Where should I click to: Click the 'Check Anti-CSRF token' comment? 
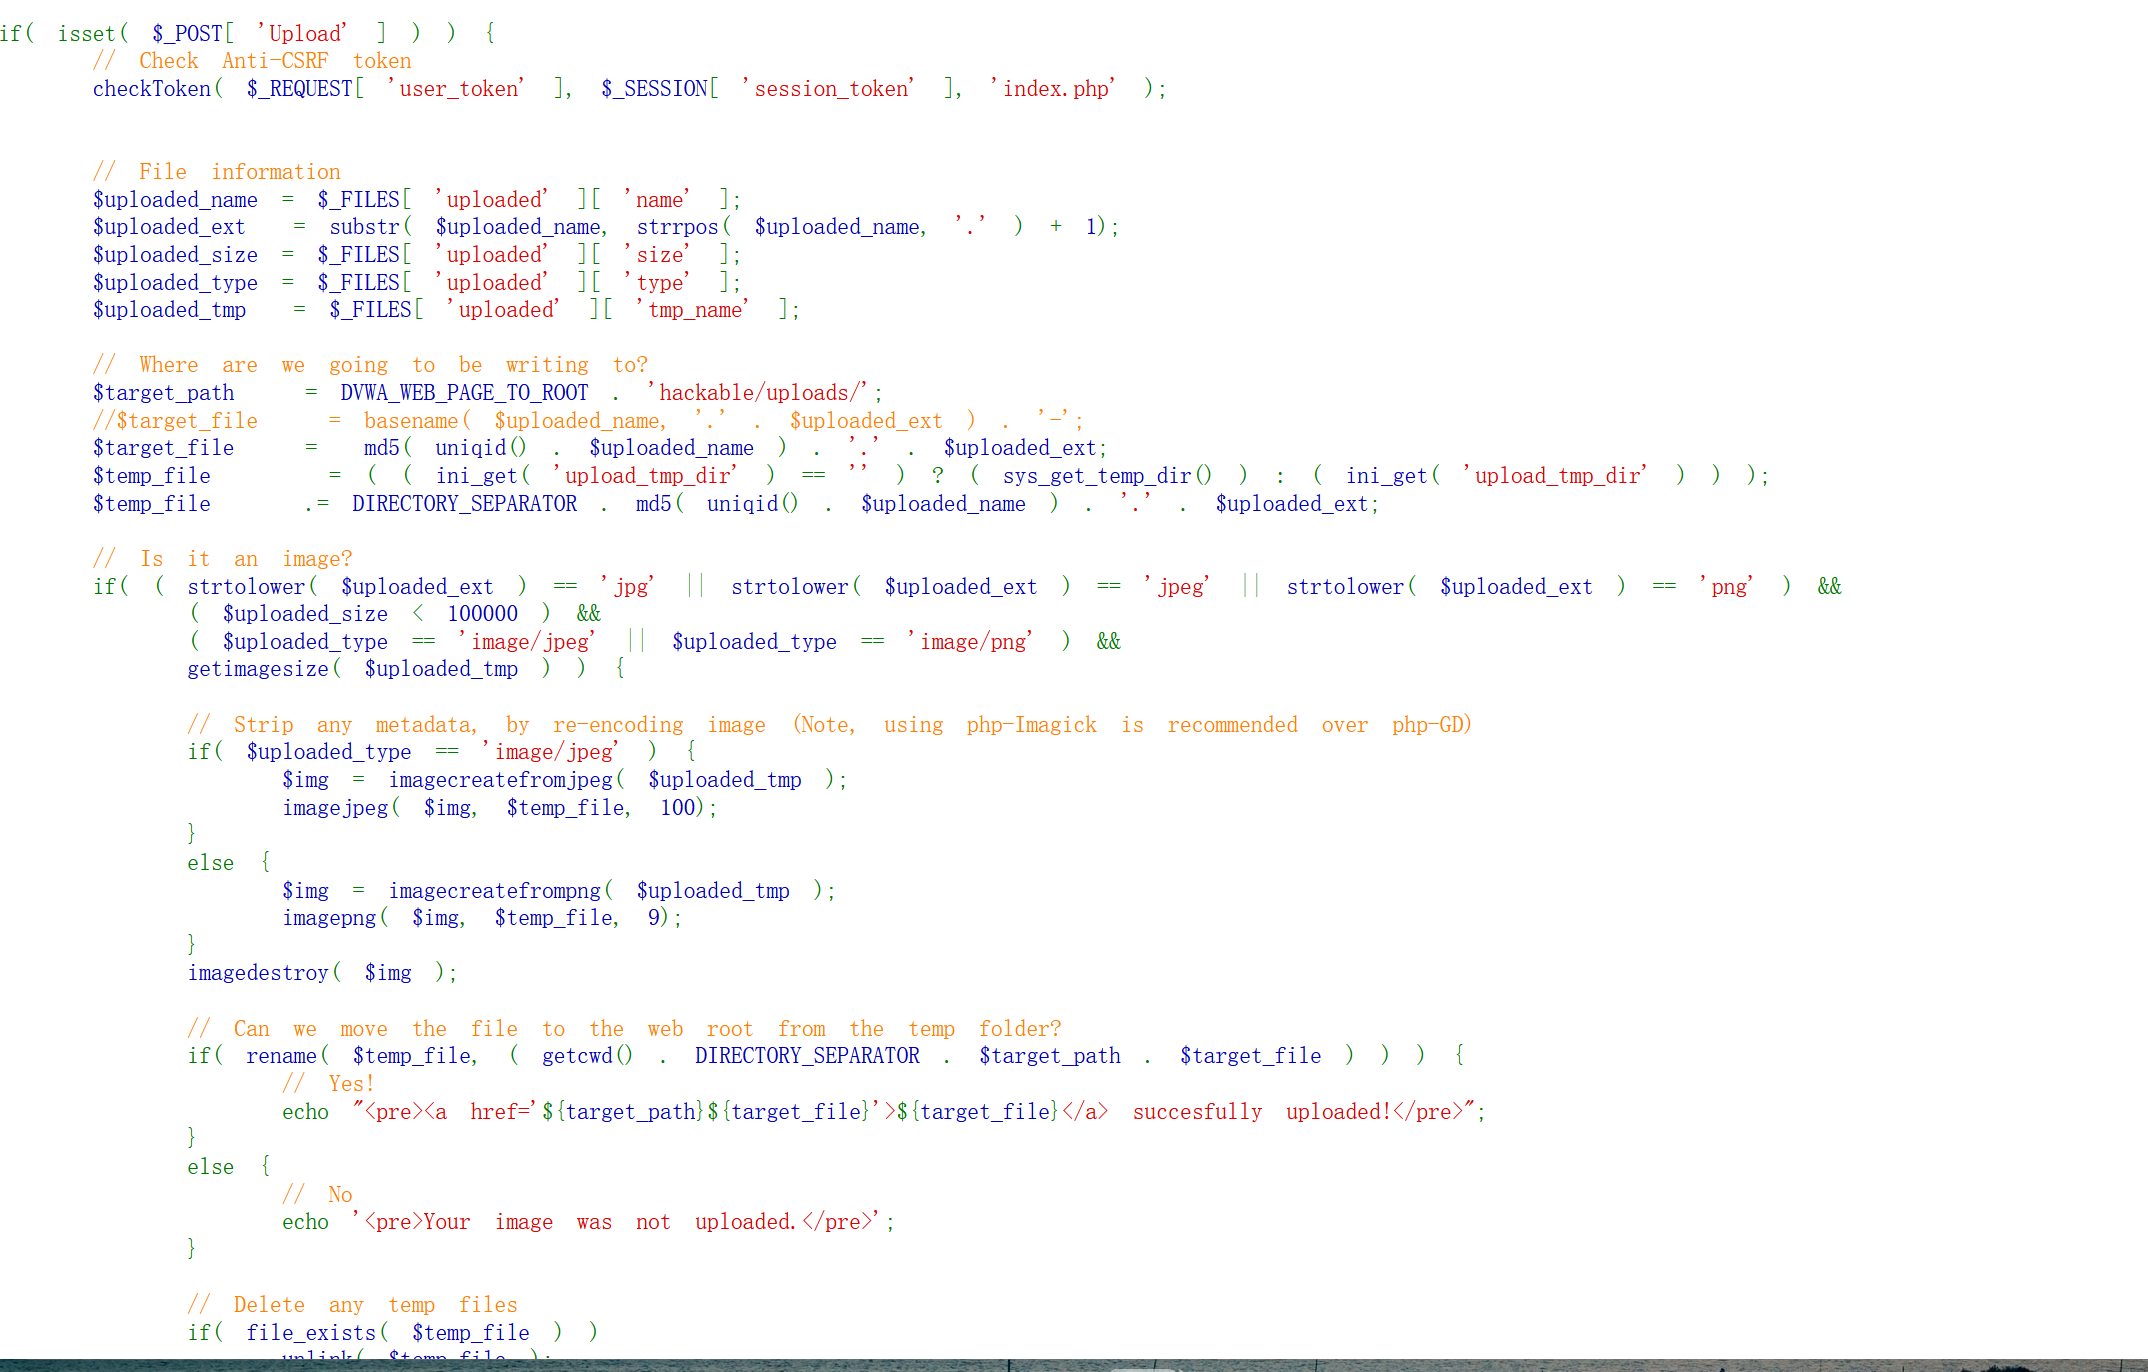pyautogui.click(x=252, y=61)
